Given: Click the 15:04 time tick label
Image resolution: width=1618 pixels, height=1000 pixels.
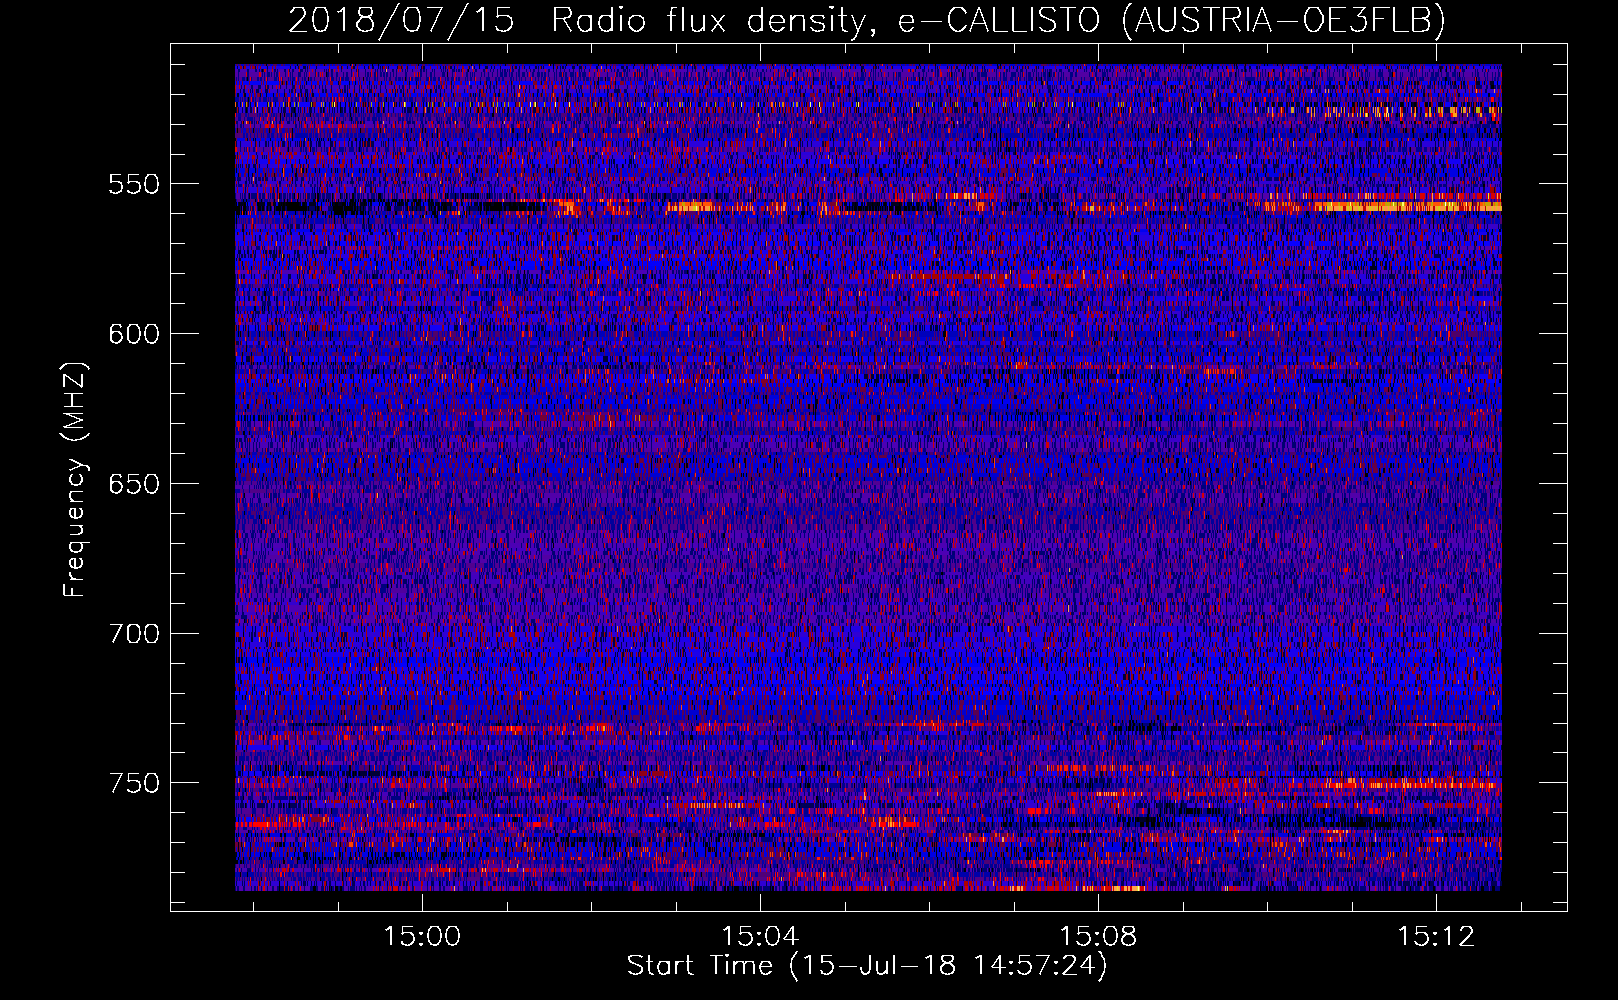Looking at the screenshot, I should click(760, 937).
